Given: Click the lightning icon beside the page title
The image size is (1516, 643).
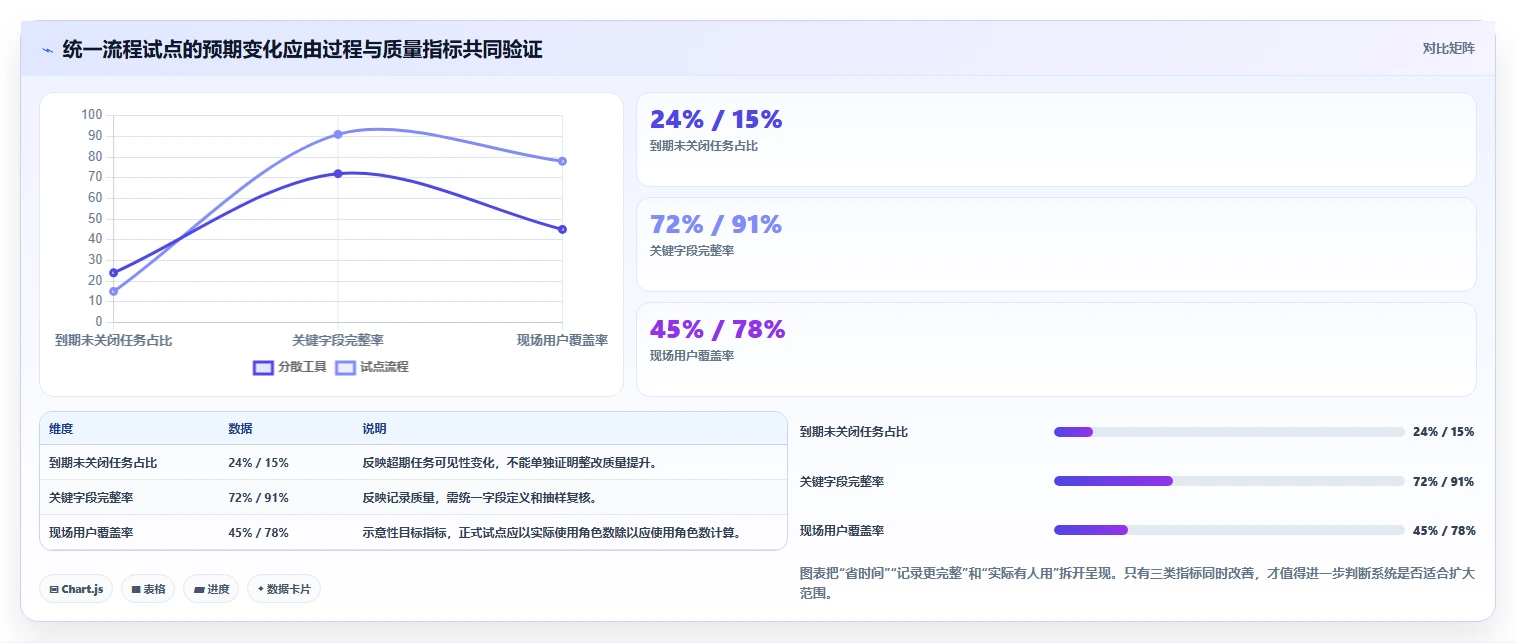Looking at the screenshot, I should [x=48, y=50].
